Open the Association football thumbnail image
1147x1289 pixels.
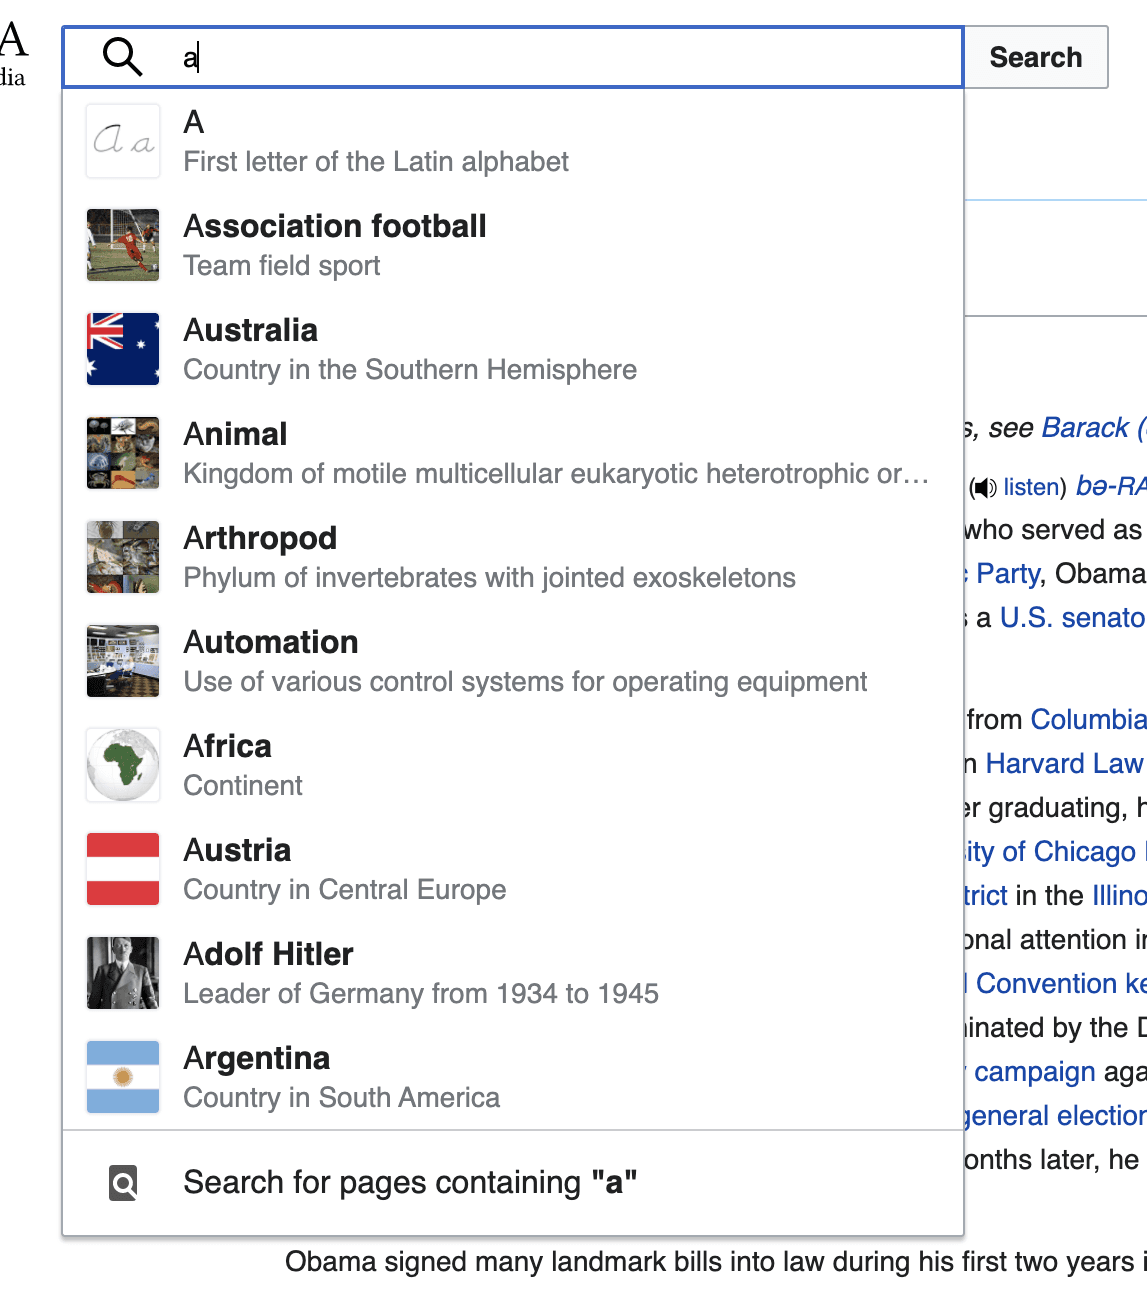[x=123, y=245]
